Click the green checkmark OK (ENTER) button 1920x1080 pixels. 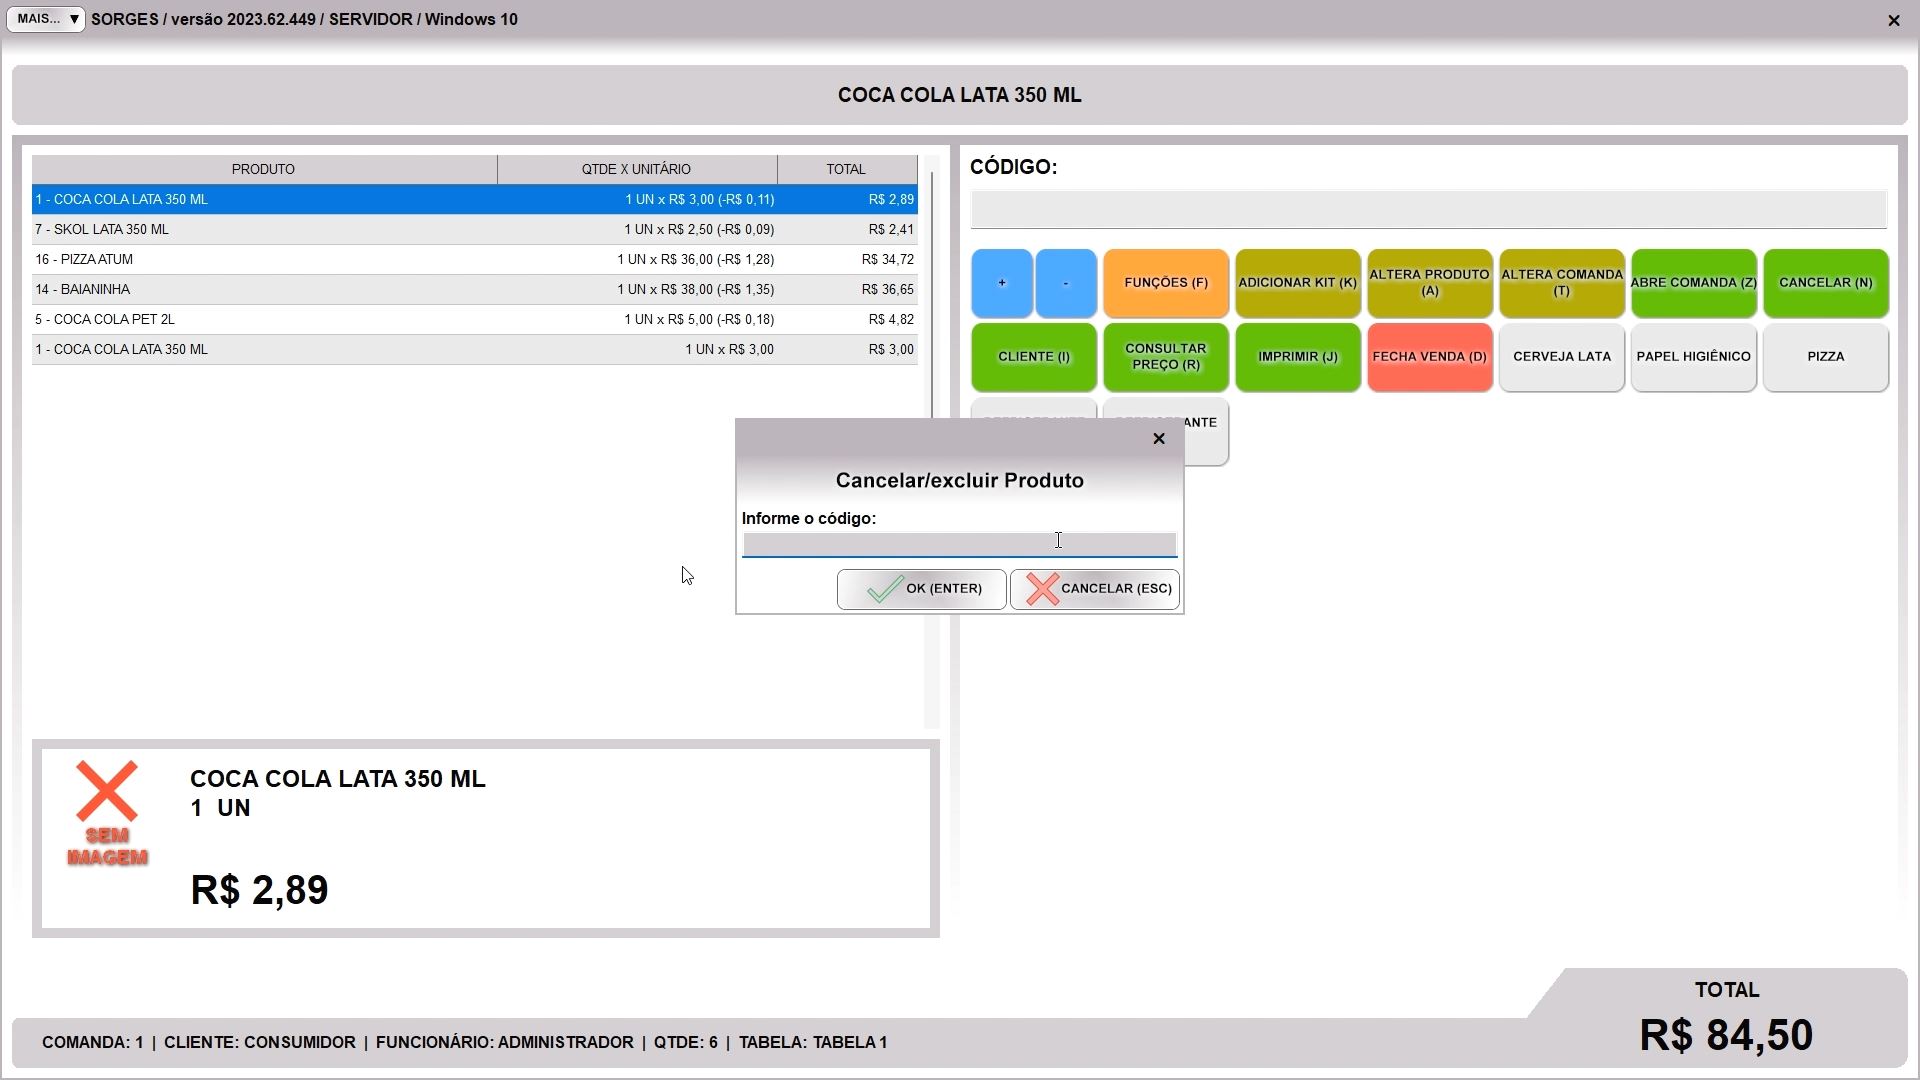tap(921, 589)
